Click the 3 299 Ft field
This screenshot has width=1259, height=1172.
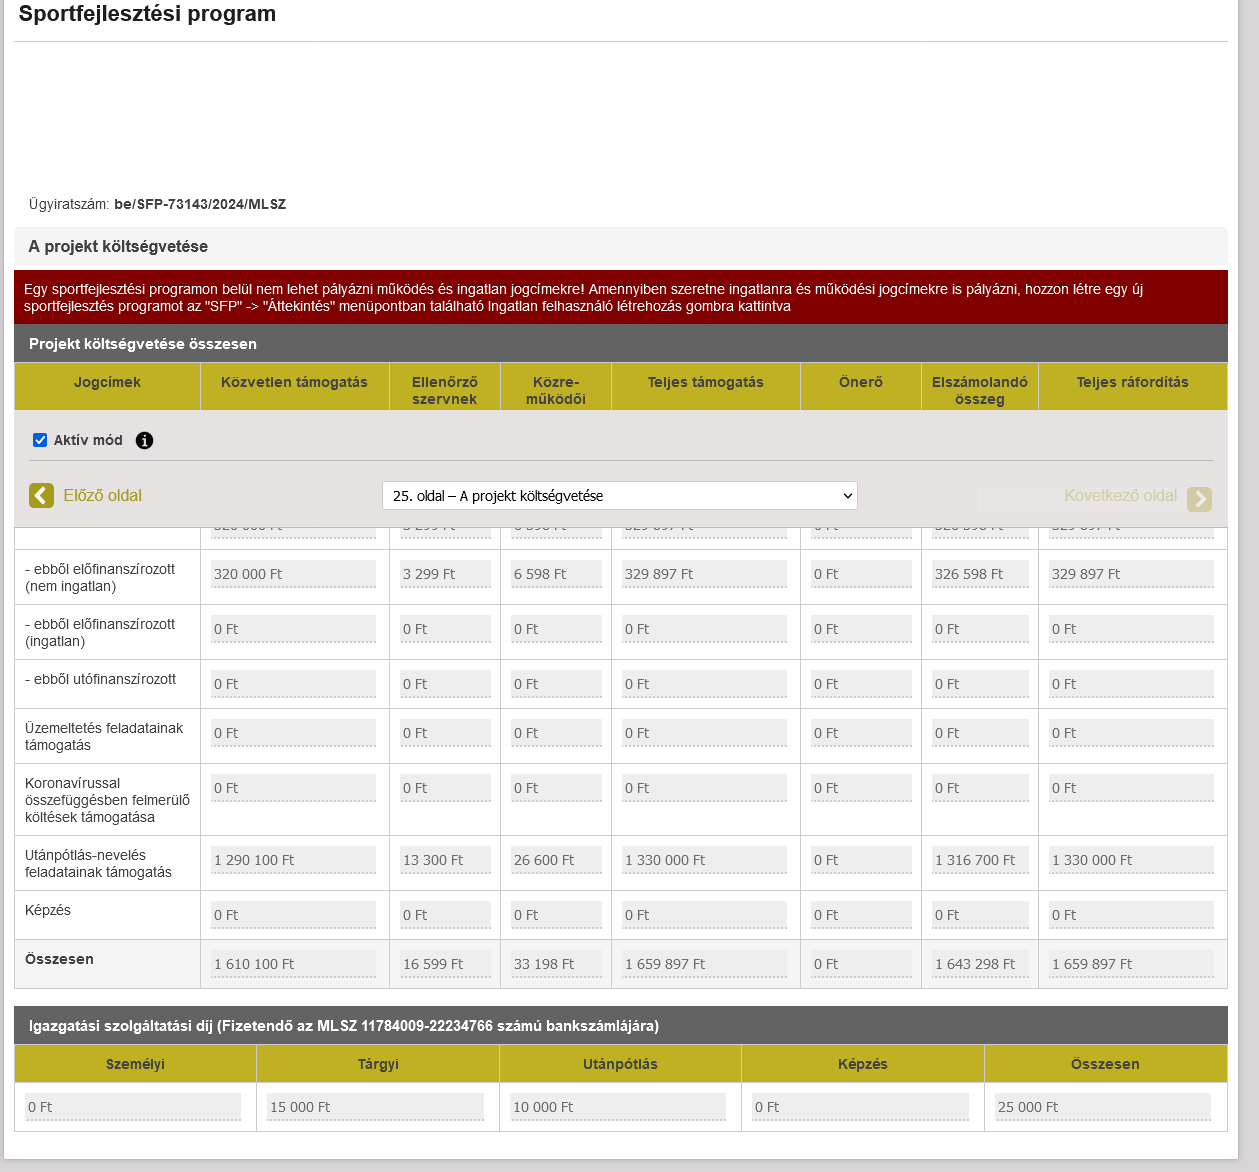click(x=445, y=574)
